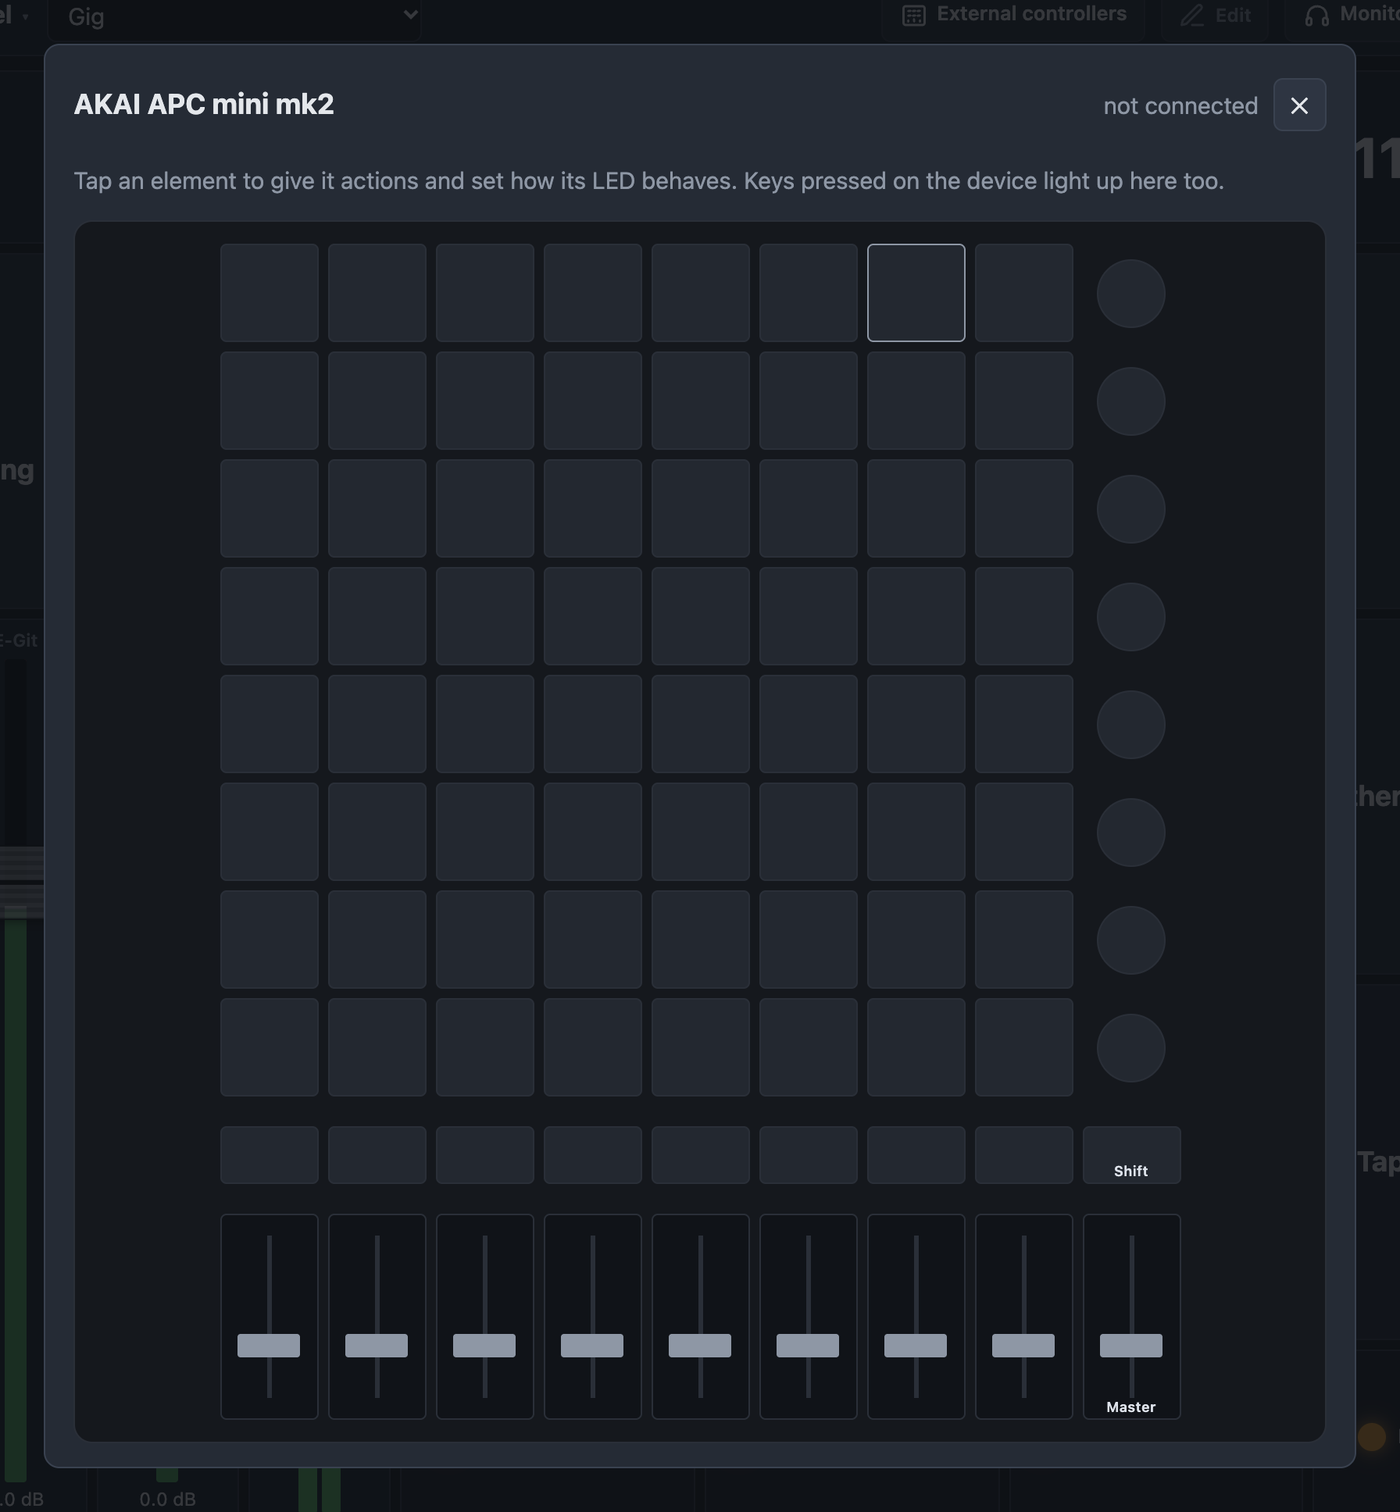Open the Gig dropdown behind the dialog

click(235, 17)
